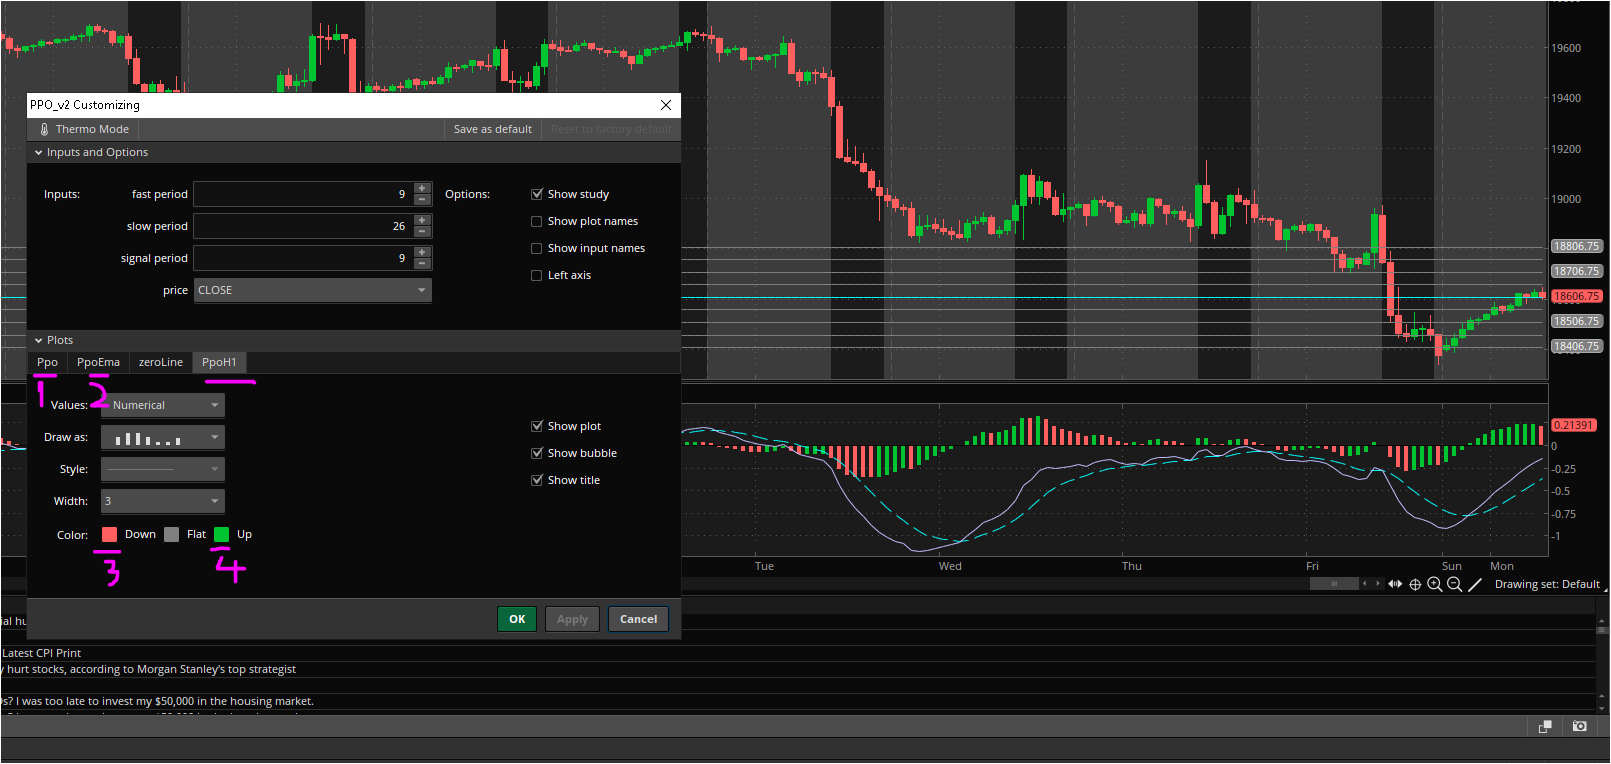Click the 18506.75 price level label
This screenshot has width=1611, height=764.
[1576, 321]
